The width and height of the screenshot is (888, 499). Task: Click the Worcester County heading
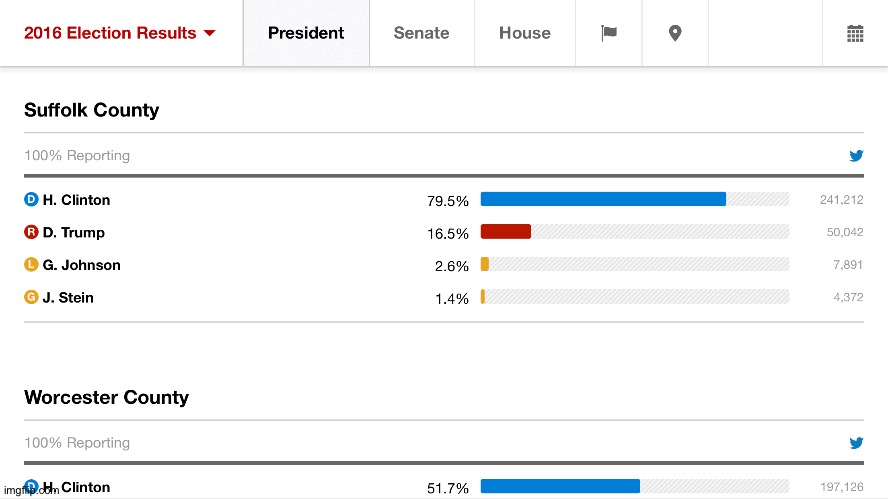[106, 397]
